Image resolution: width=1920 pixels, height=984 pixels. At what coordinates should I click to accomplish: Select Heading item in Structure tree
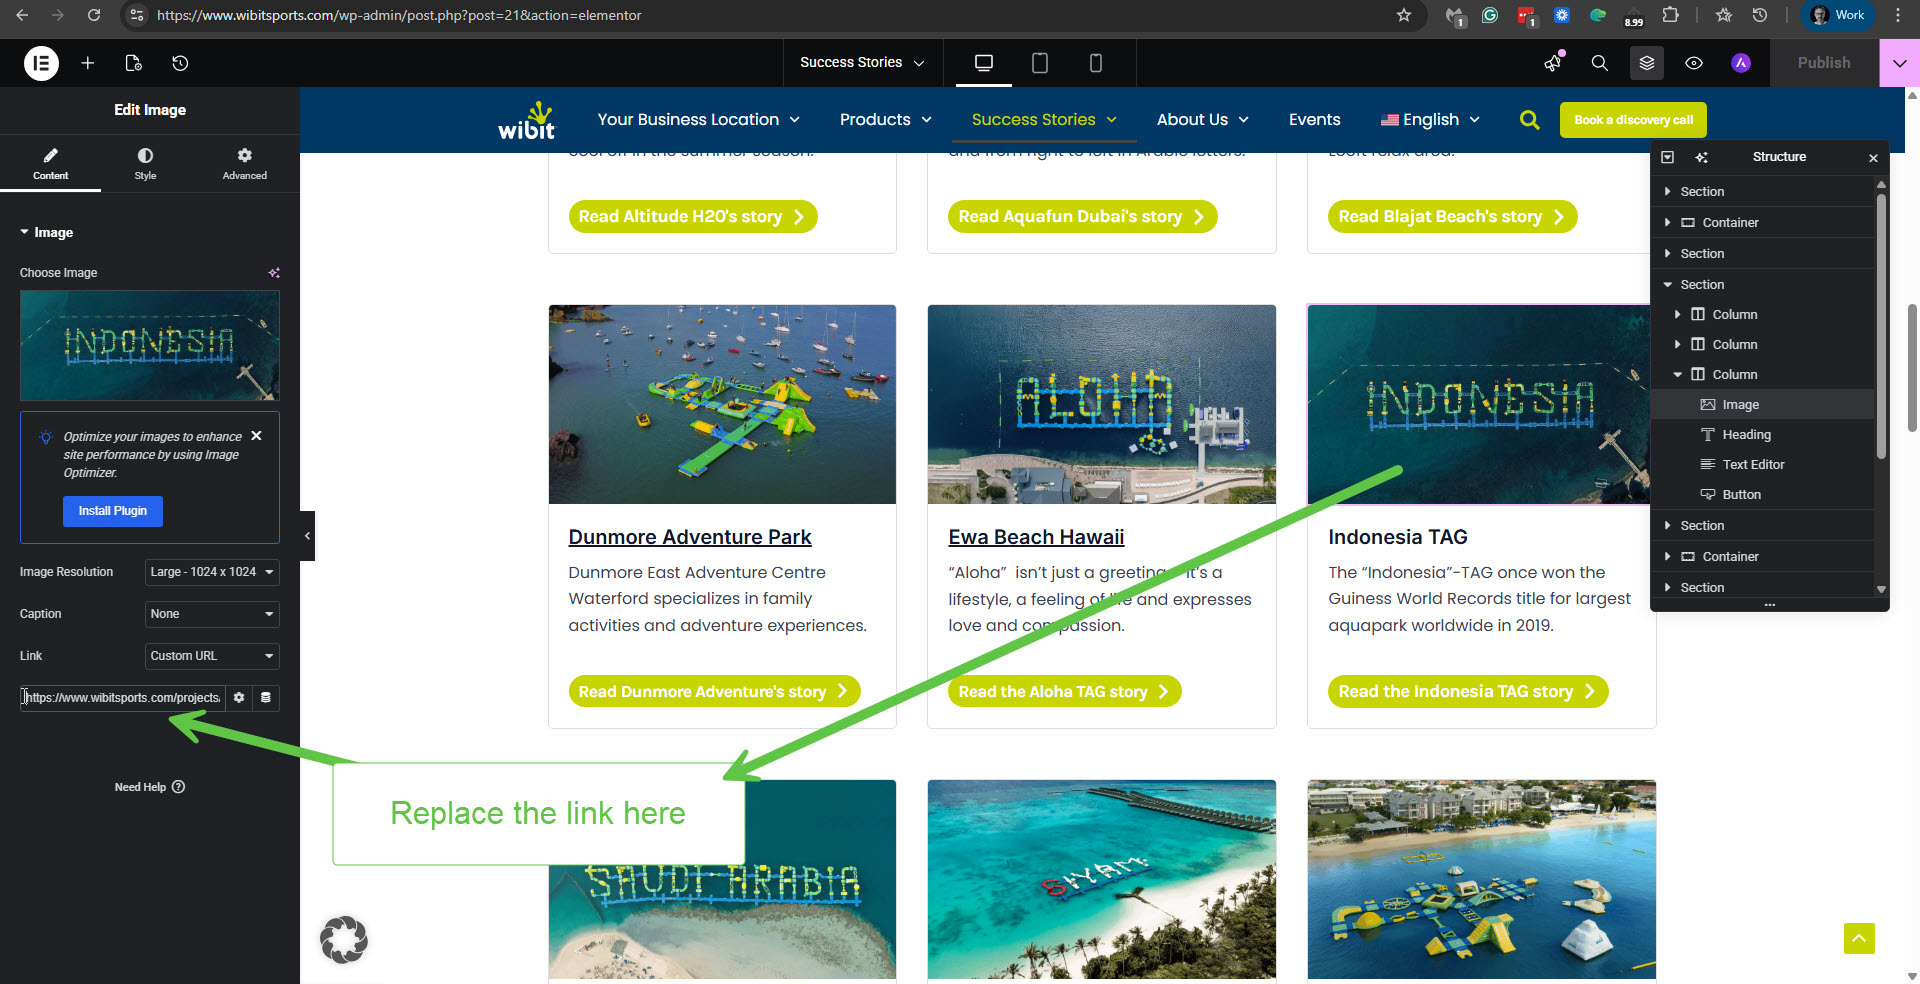pyautogui.click(x=1762, y=435)
